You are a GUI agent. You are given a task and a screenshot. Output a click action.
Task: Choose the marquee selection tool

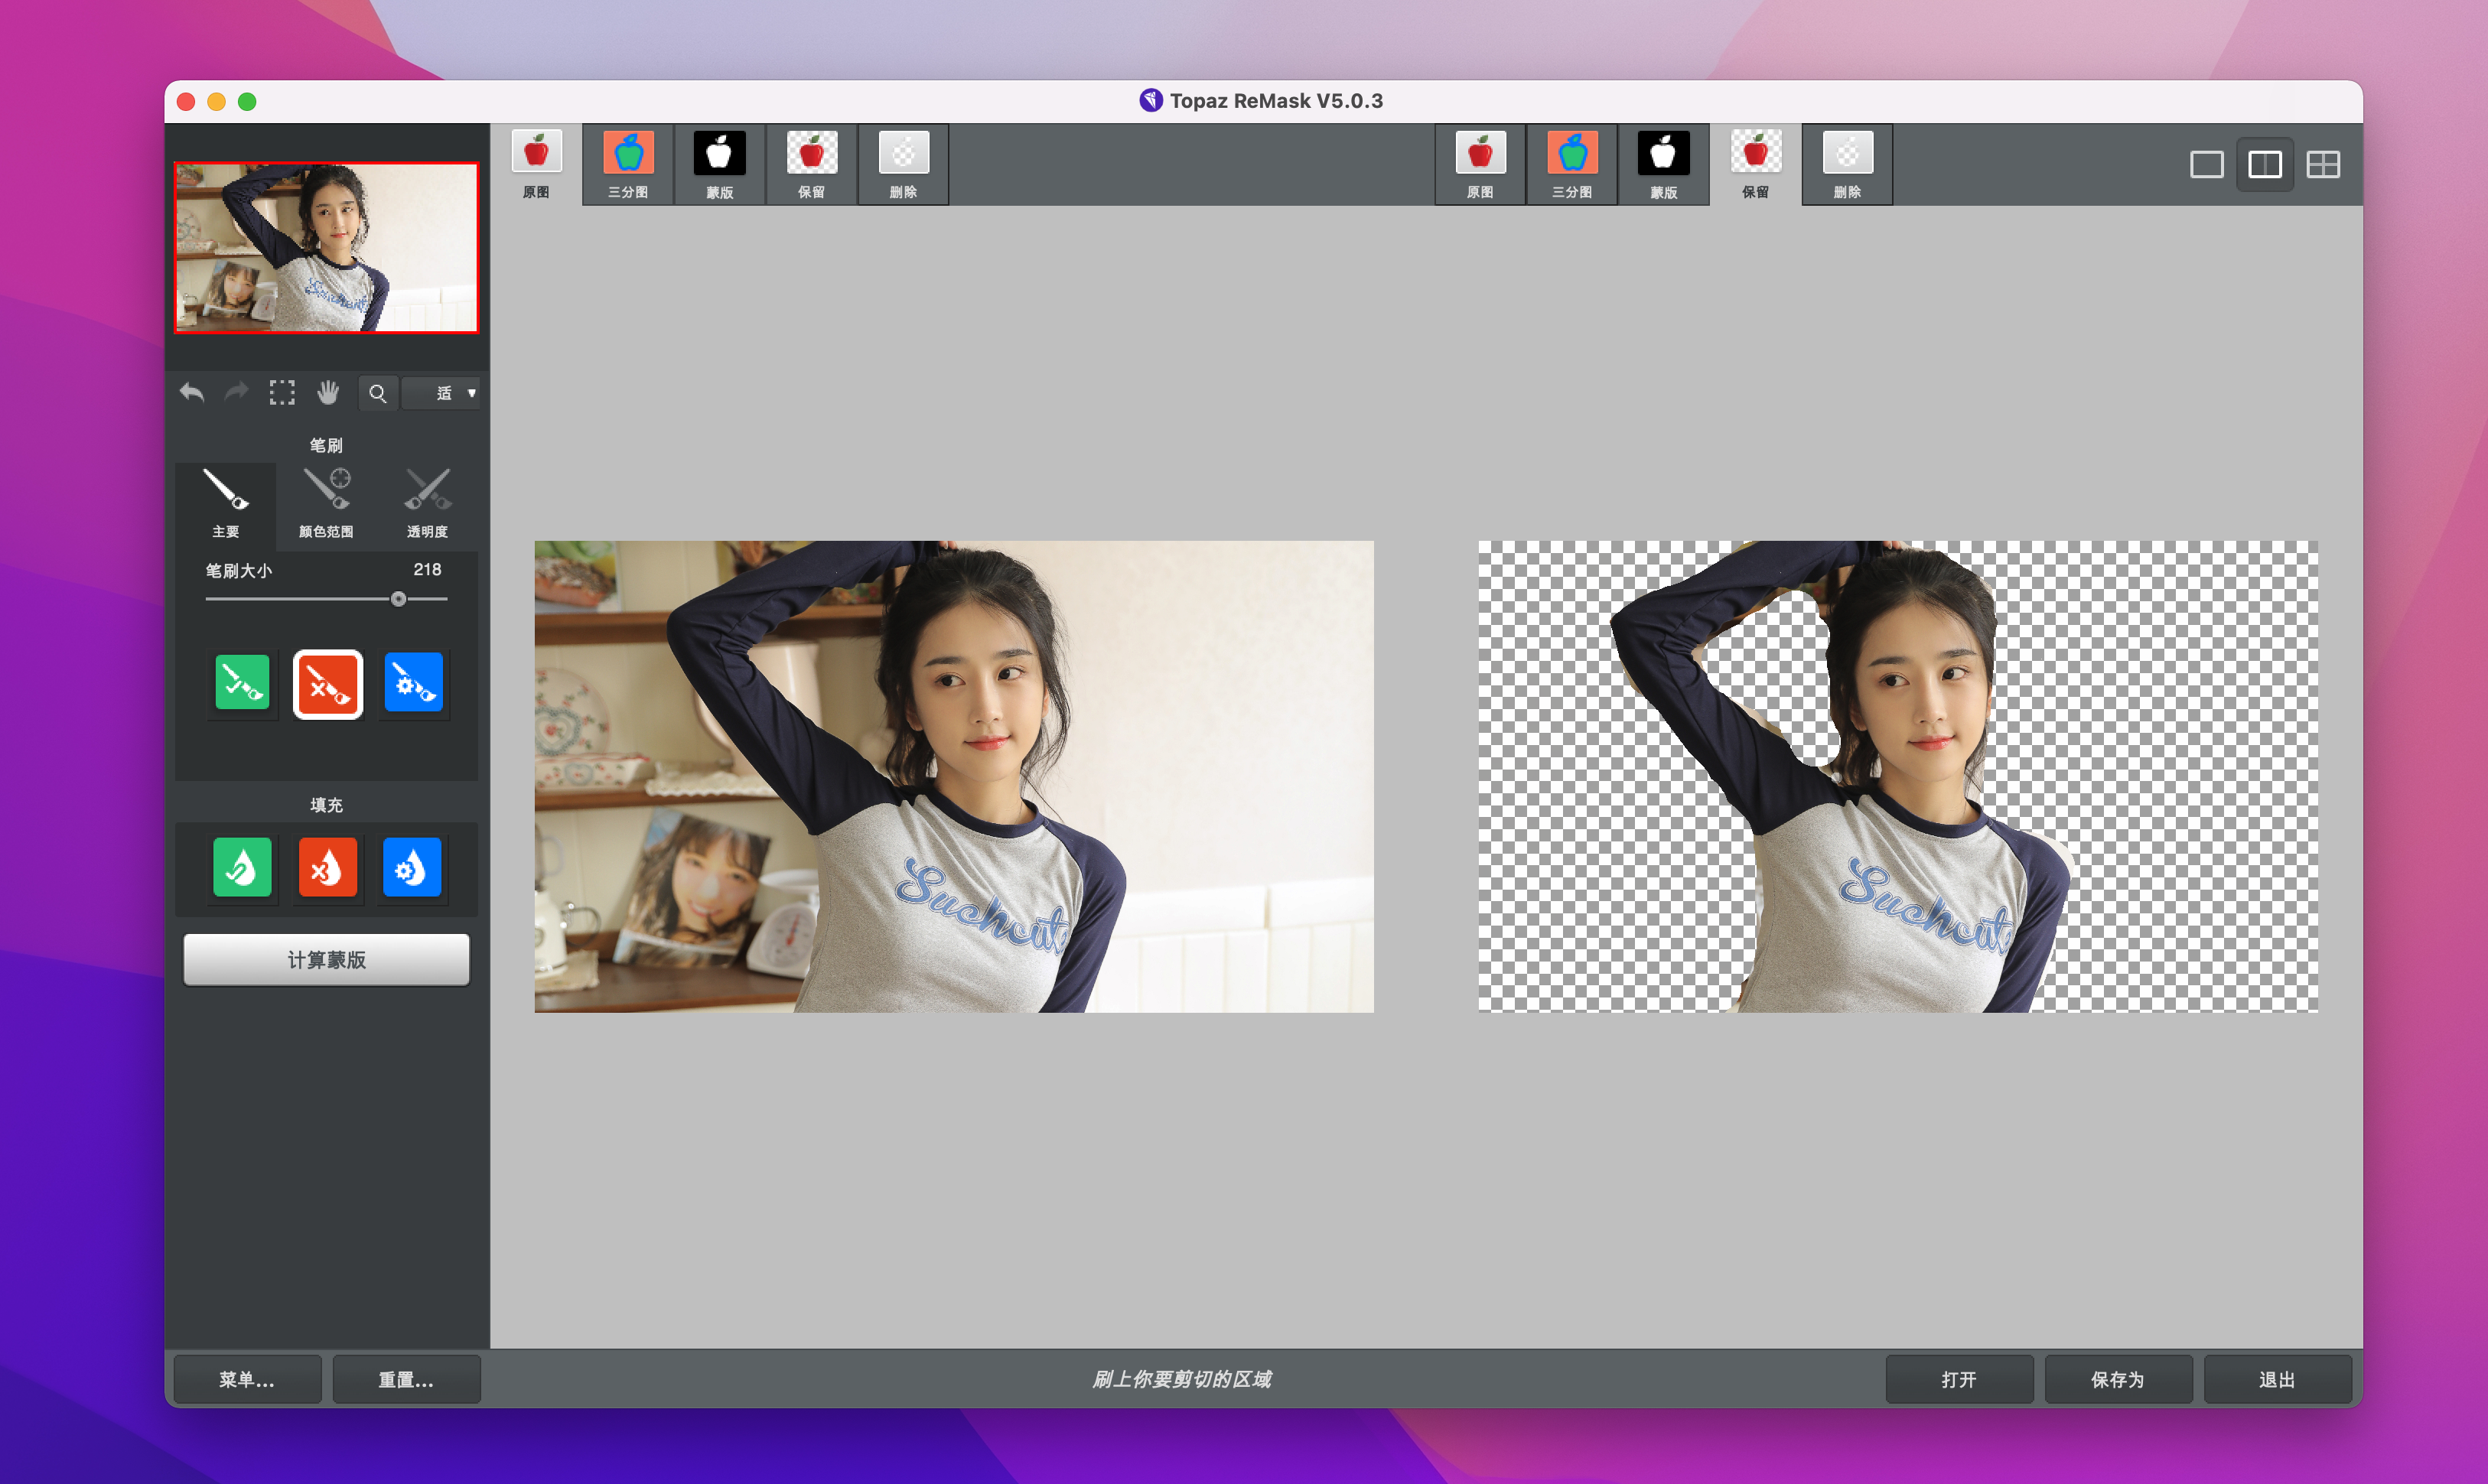coord(282,393)
